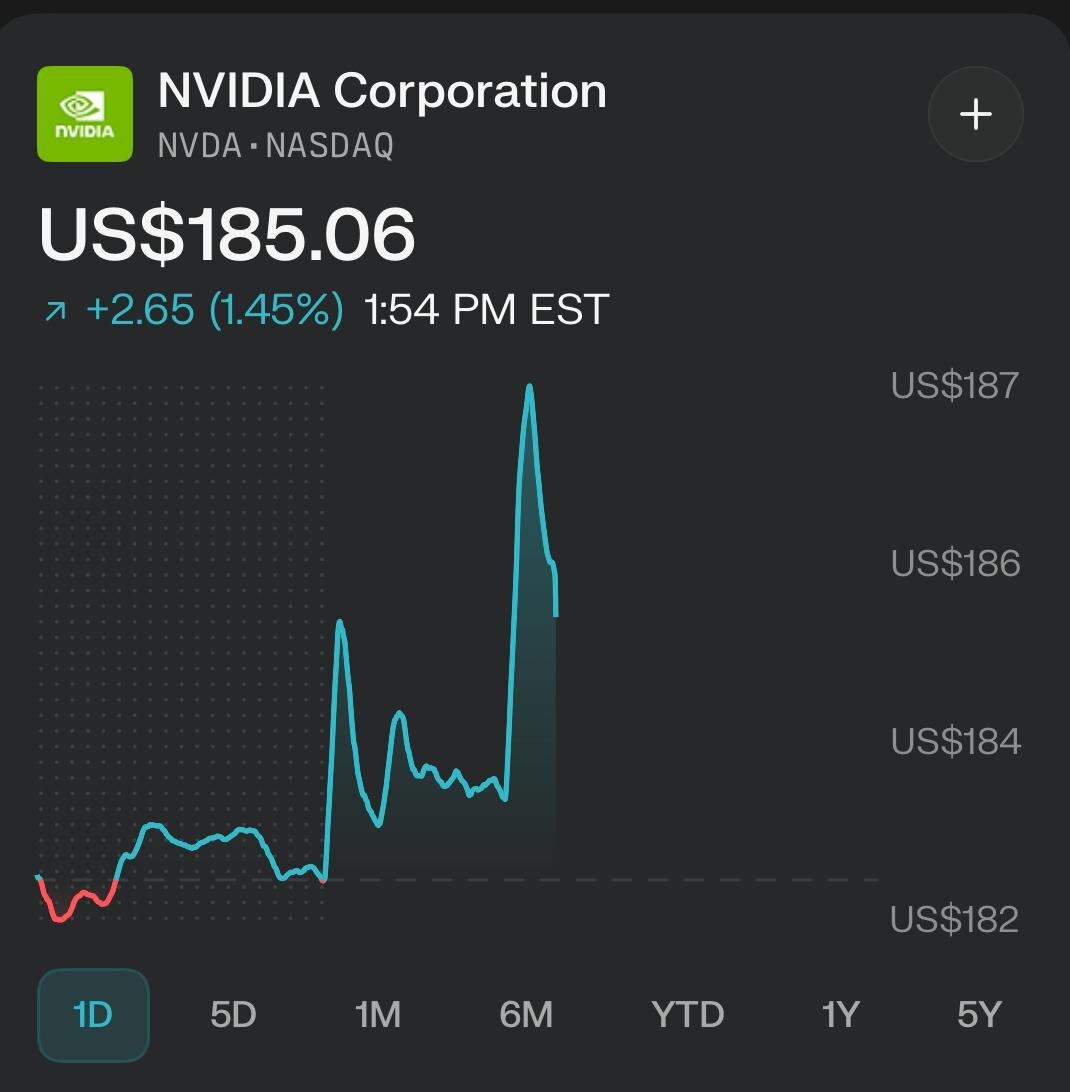Open the 6M chart view

tap(526, 1015)
